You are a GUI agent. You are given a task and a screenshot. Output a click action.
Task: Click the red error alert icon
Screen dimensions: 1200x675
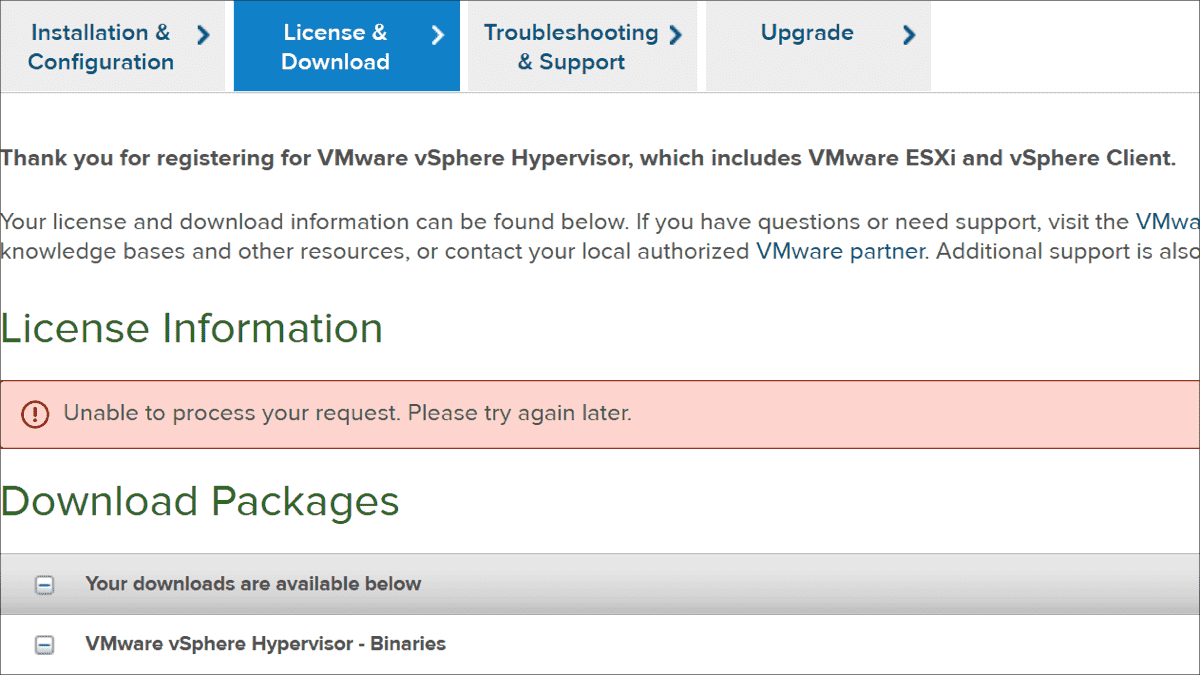35,413
